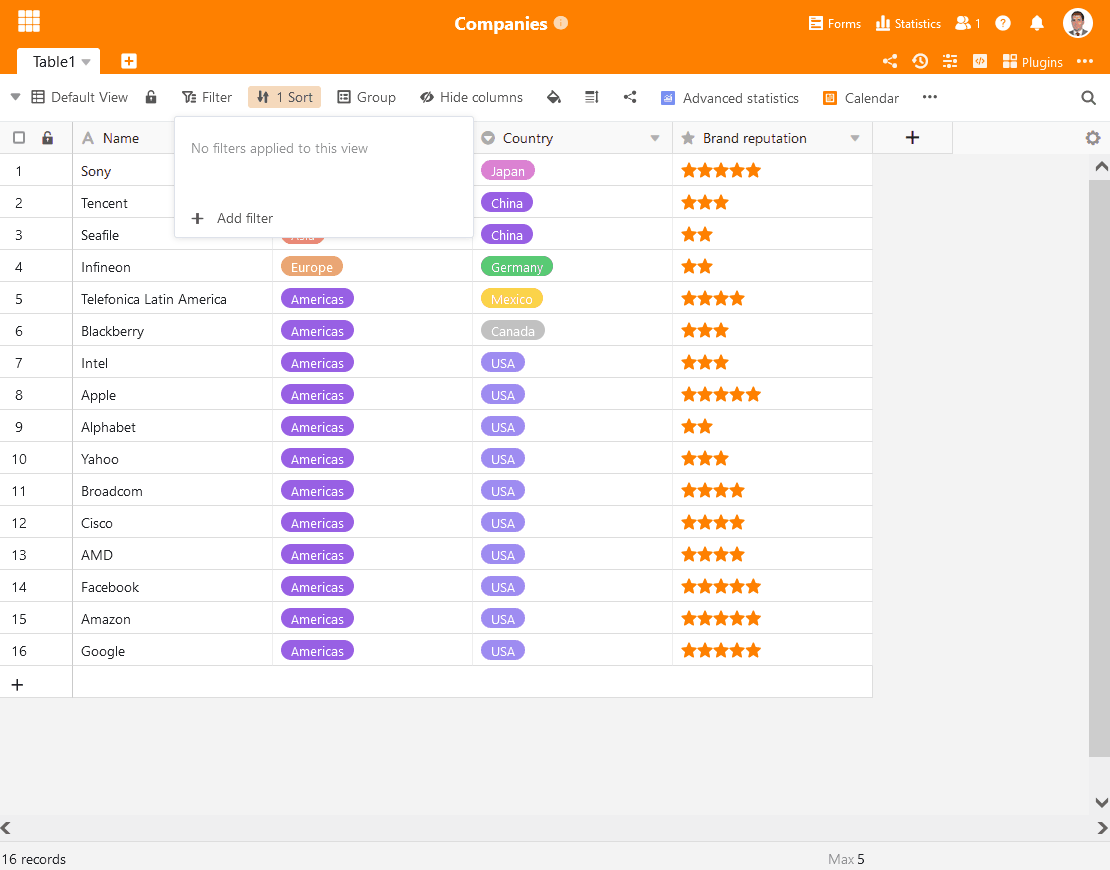Click the Europe tag for Infineon
This screenshot has height=870, width=1110.
[311, 267]
